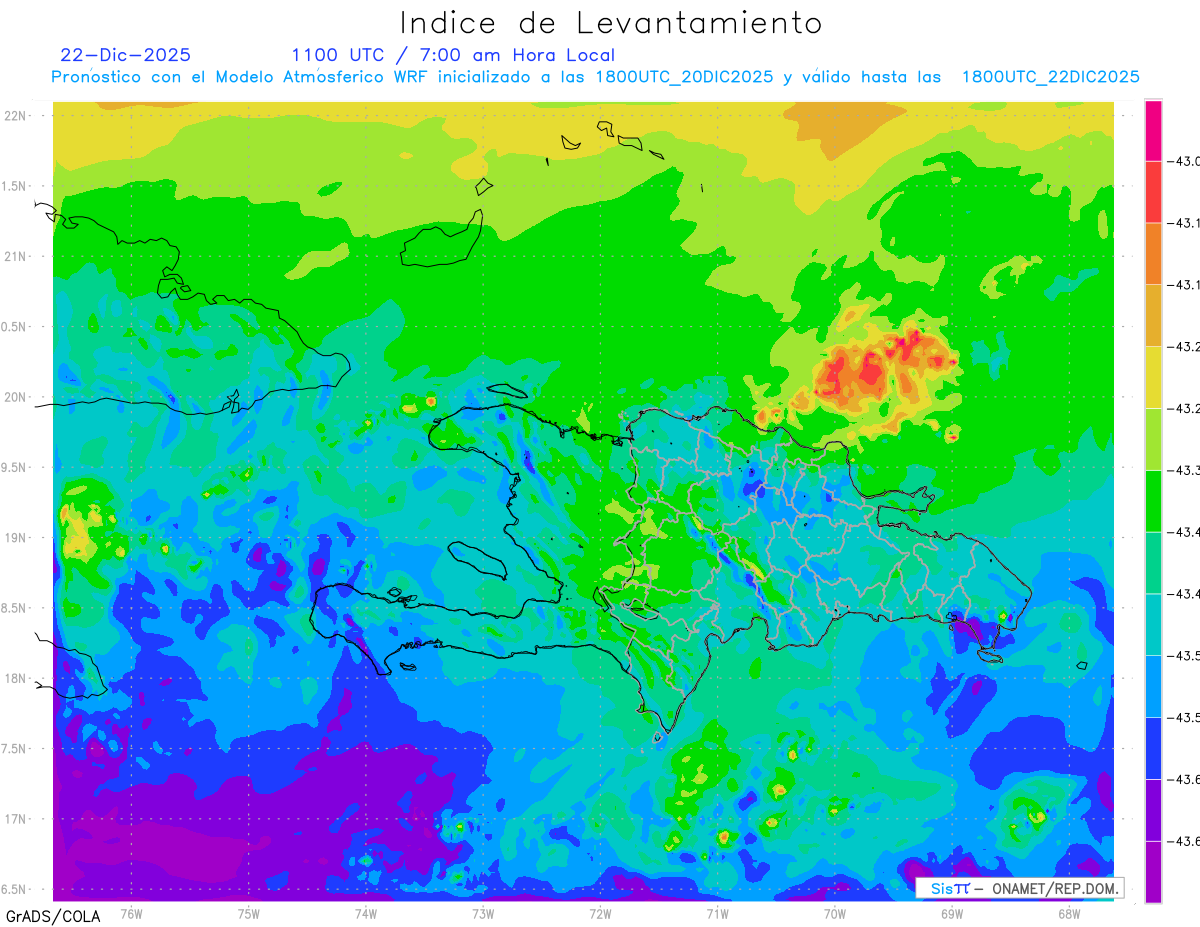Image resolution: width=1200 pixels, height=927 pixels.
Task: Click the "SisTT - ONAMET/REP.DOM." label box
Action: 1019,888
